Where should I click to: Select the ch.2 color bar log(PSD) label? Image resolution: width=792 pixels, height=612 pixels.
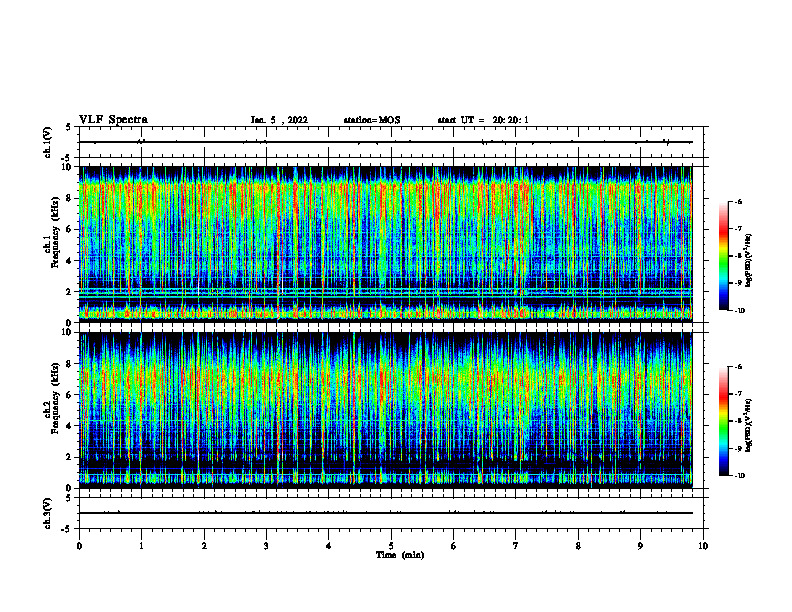click(x=749, y=426)
